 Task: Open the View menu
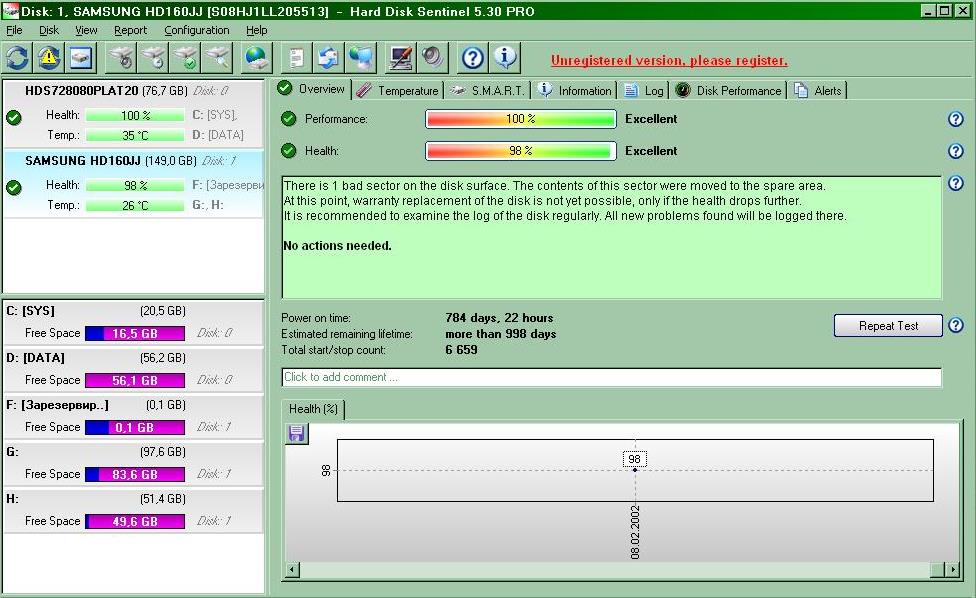(x=86, y=30)
